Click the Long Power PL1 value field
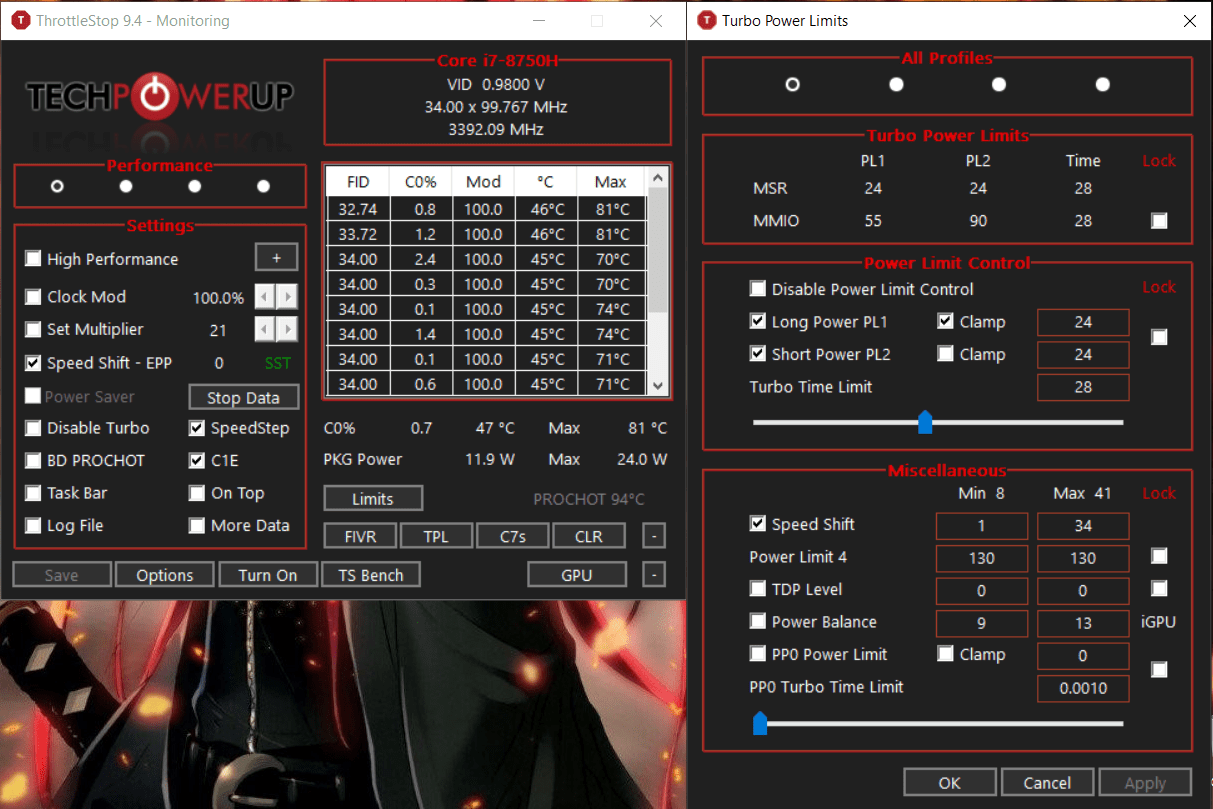The width and height of the screenshot is (1213, 809). [1083, 322]
